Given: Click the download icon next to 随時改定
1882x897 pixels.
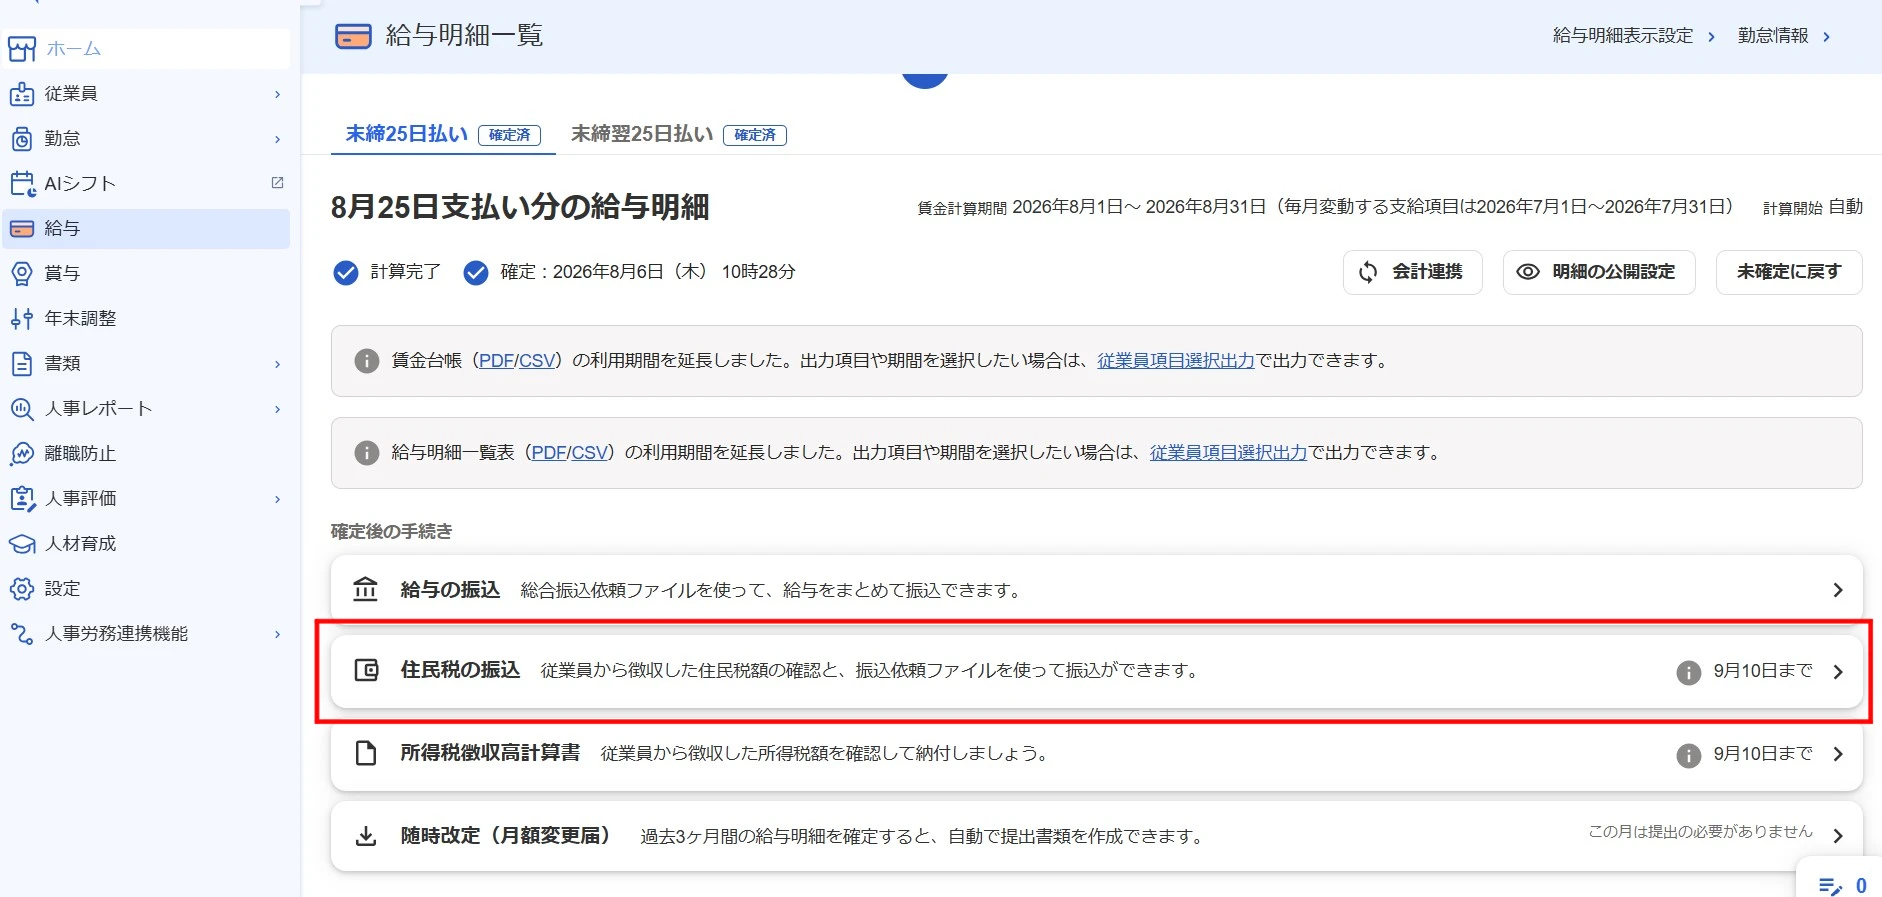Looking at the screenshot, I should 366,836.
